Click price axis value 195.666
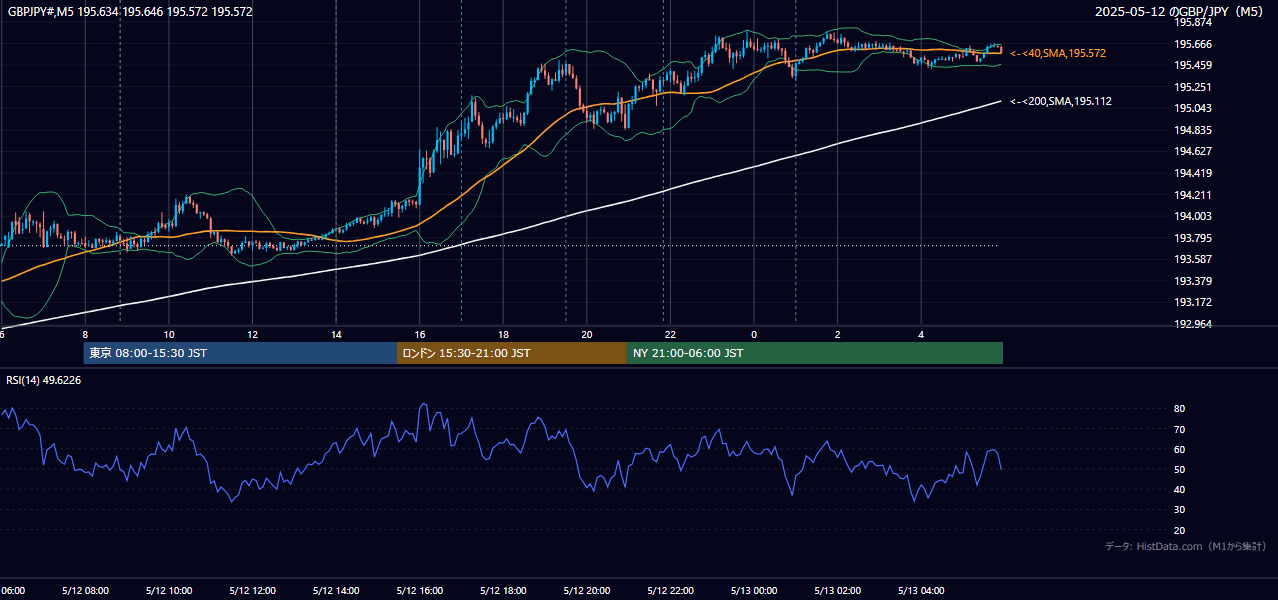The width and height of the screenshot is (1278, 600). click(1193, 44)
